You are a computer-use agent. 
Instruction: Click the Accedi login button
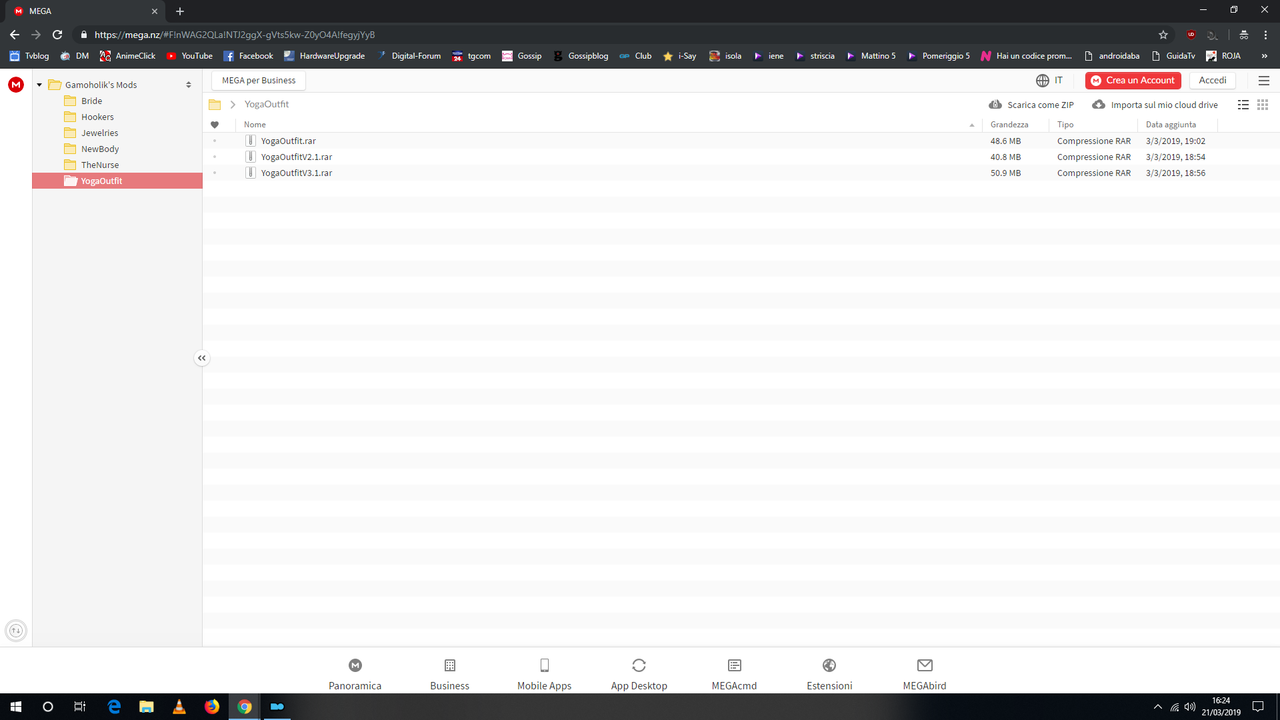1212,80
